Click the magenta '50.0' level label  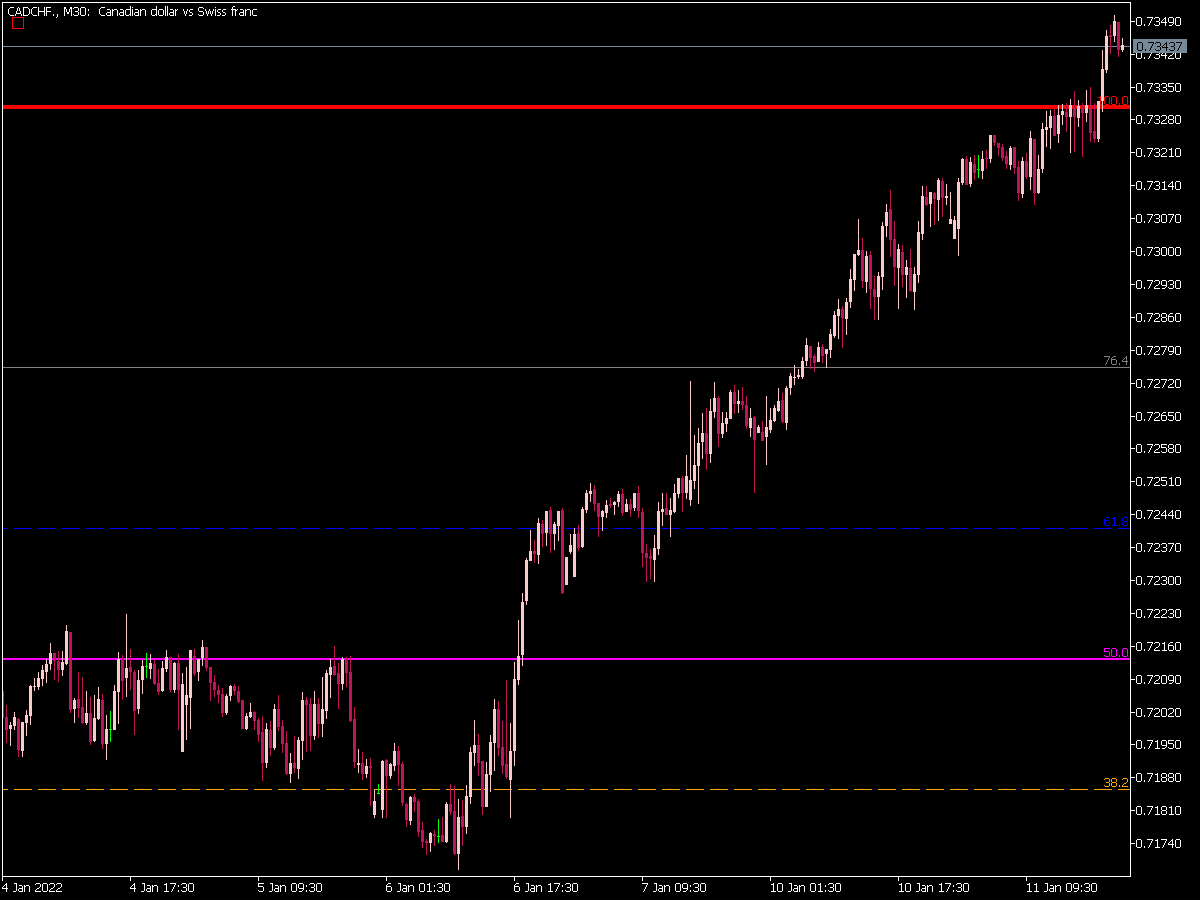click(1116, 652)
